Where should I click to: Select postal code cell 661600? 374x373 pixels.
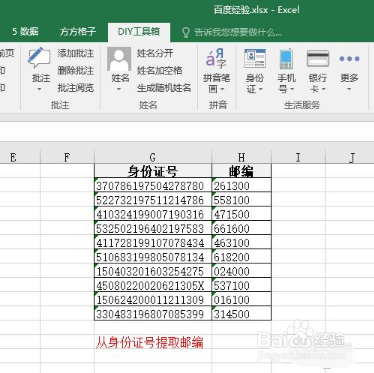[x=241, y=228]
